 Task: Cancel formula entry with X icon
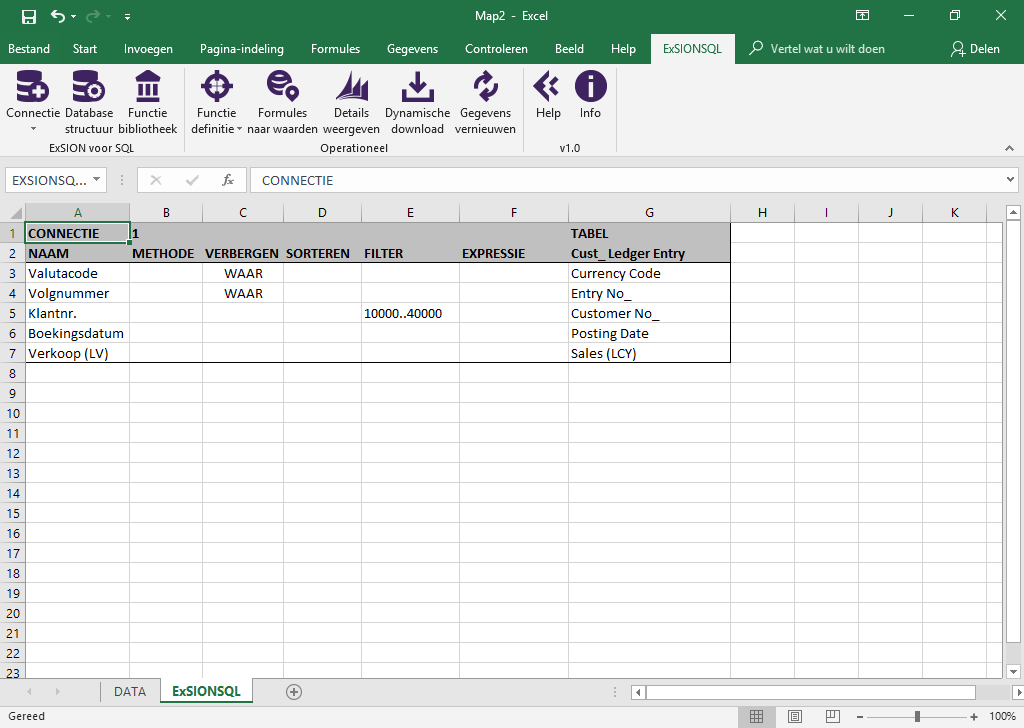point(155,180)
